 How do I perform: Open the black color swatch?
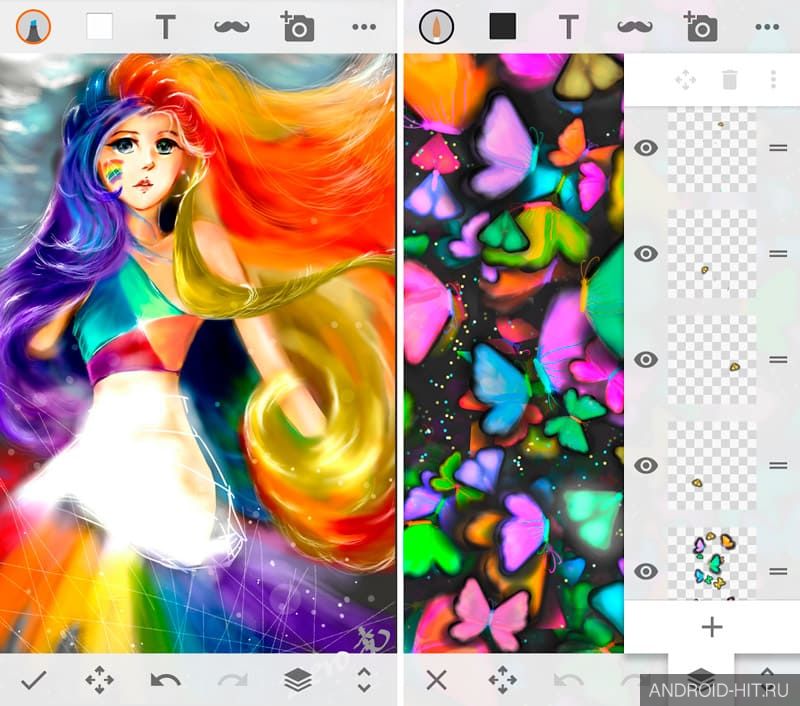(503, 27)
